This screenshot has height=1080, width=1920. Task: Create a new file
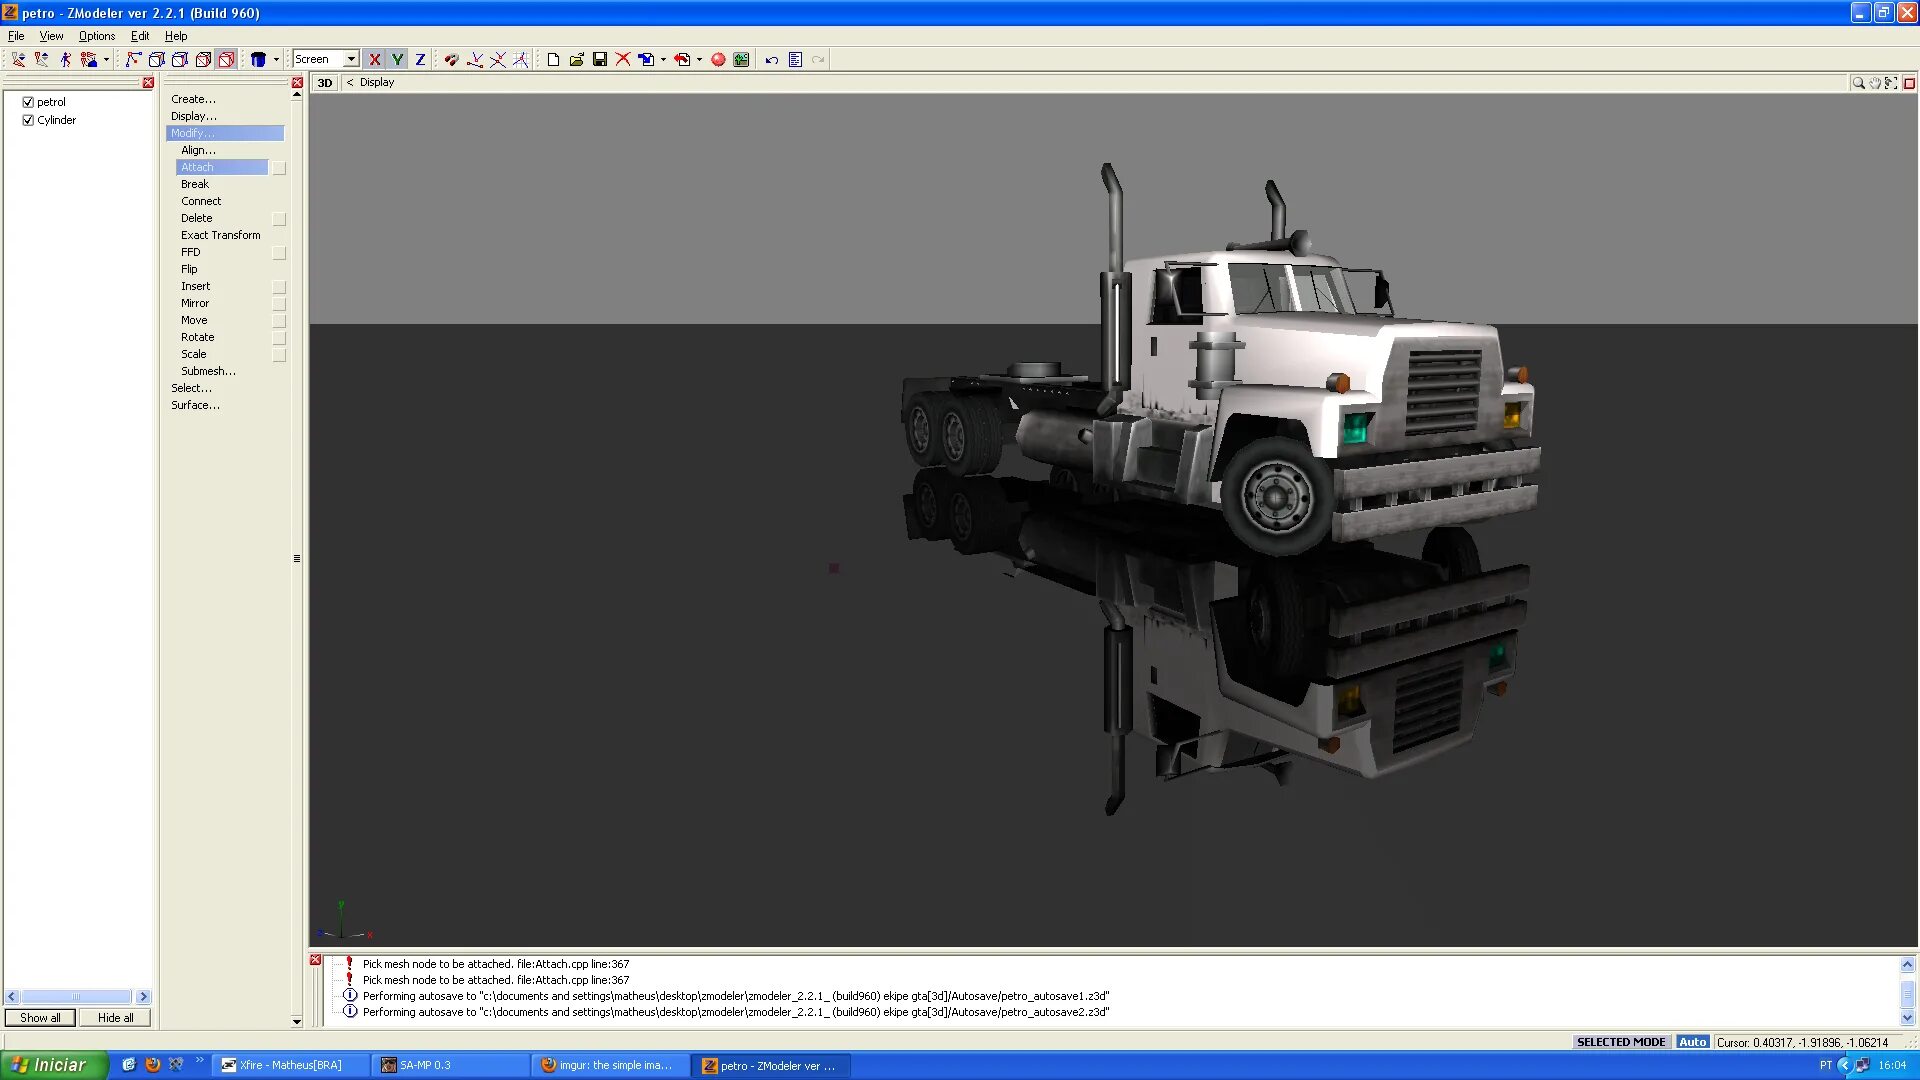553,60
